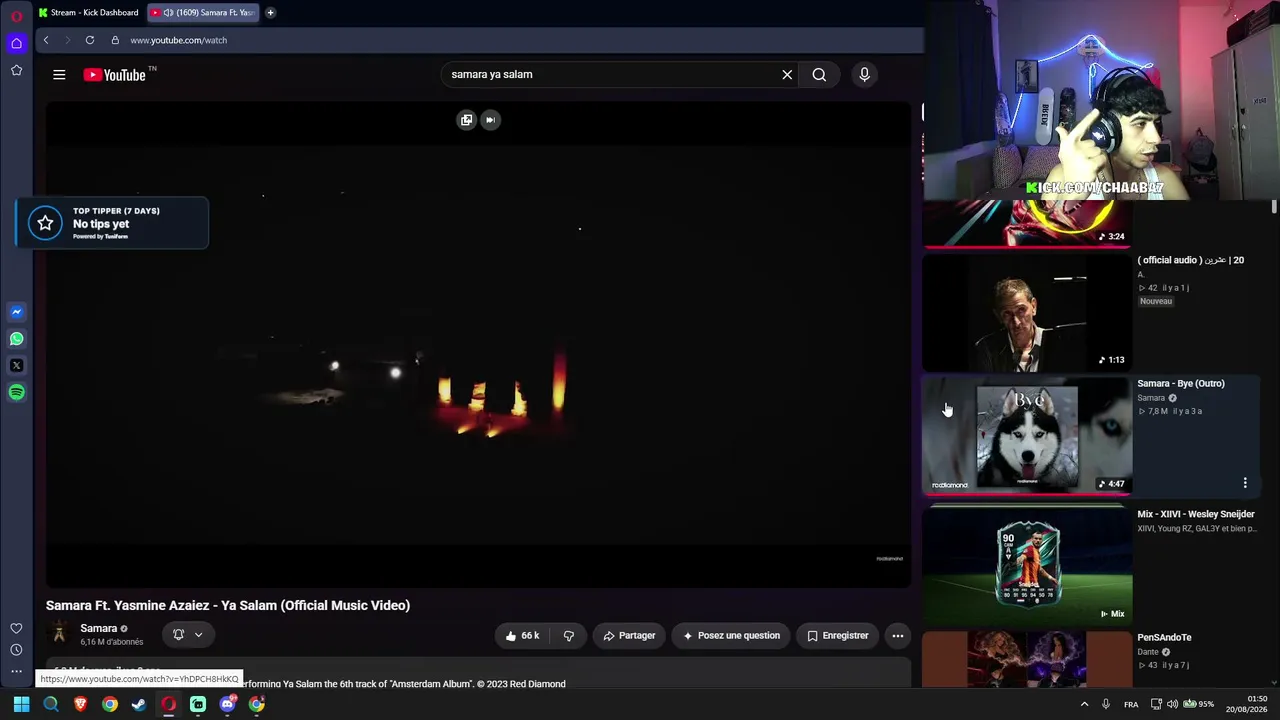1280x720 pixels.
Task: Dislike the Ya Salam video
Action: click(569, 636)
